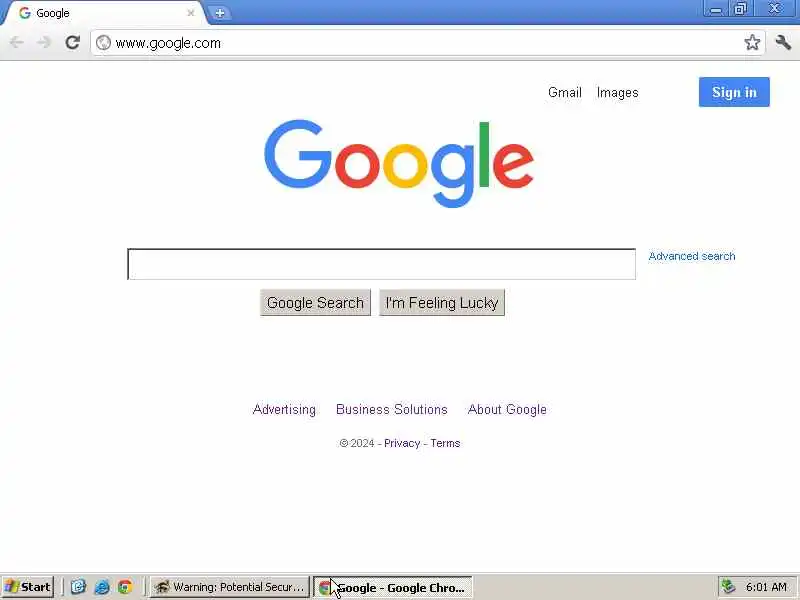Open a new tab with the plus button

[x=220, y=13]
